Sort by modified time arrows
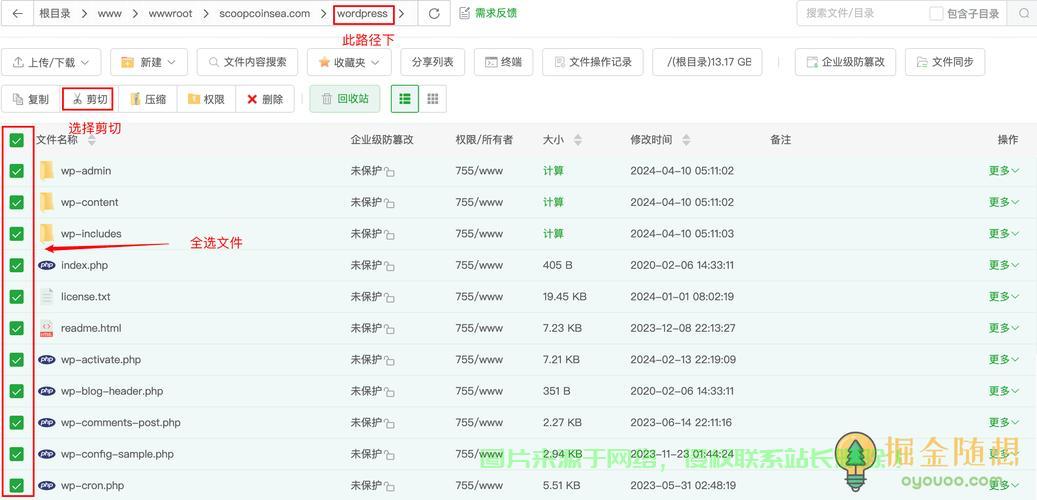 [686, 140]
